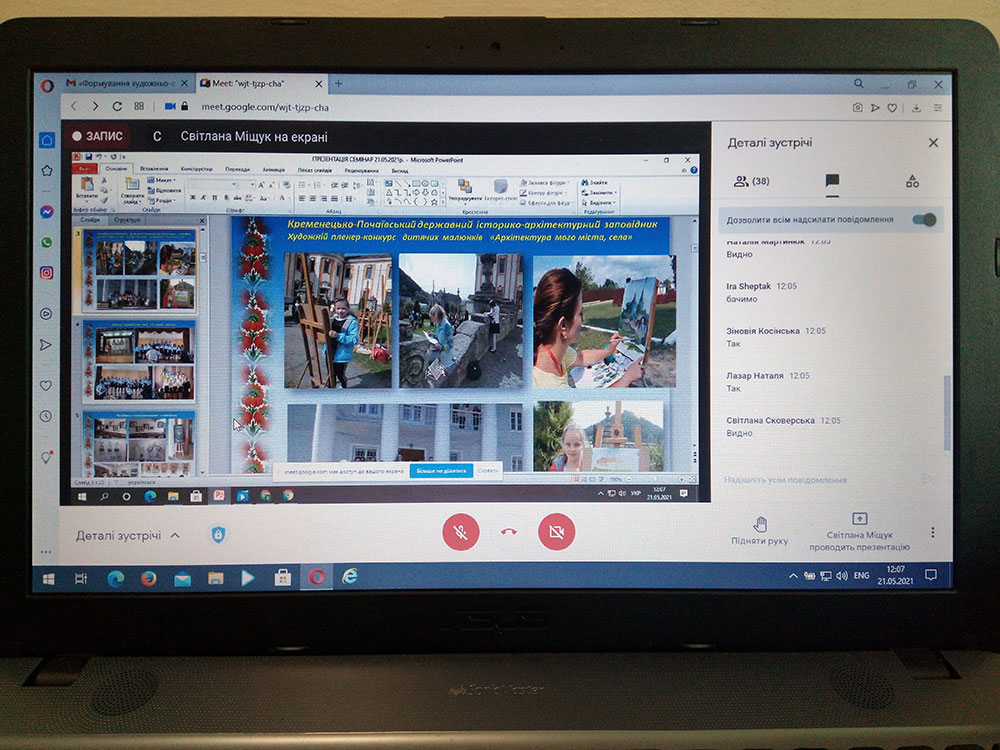1000x750 pixels.
Task: Take snapshot with toolbar camera icon
Action: coord(858,108)
